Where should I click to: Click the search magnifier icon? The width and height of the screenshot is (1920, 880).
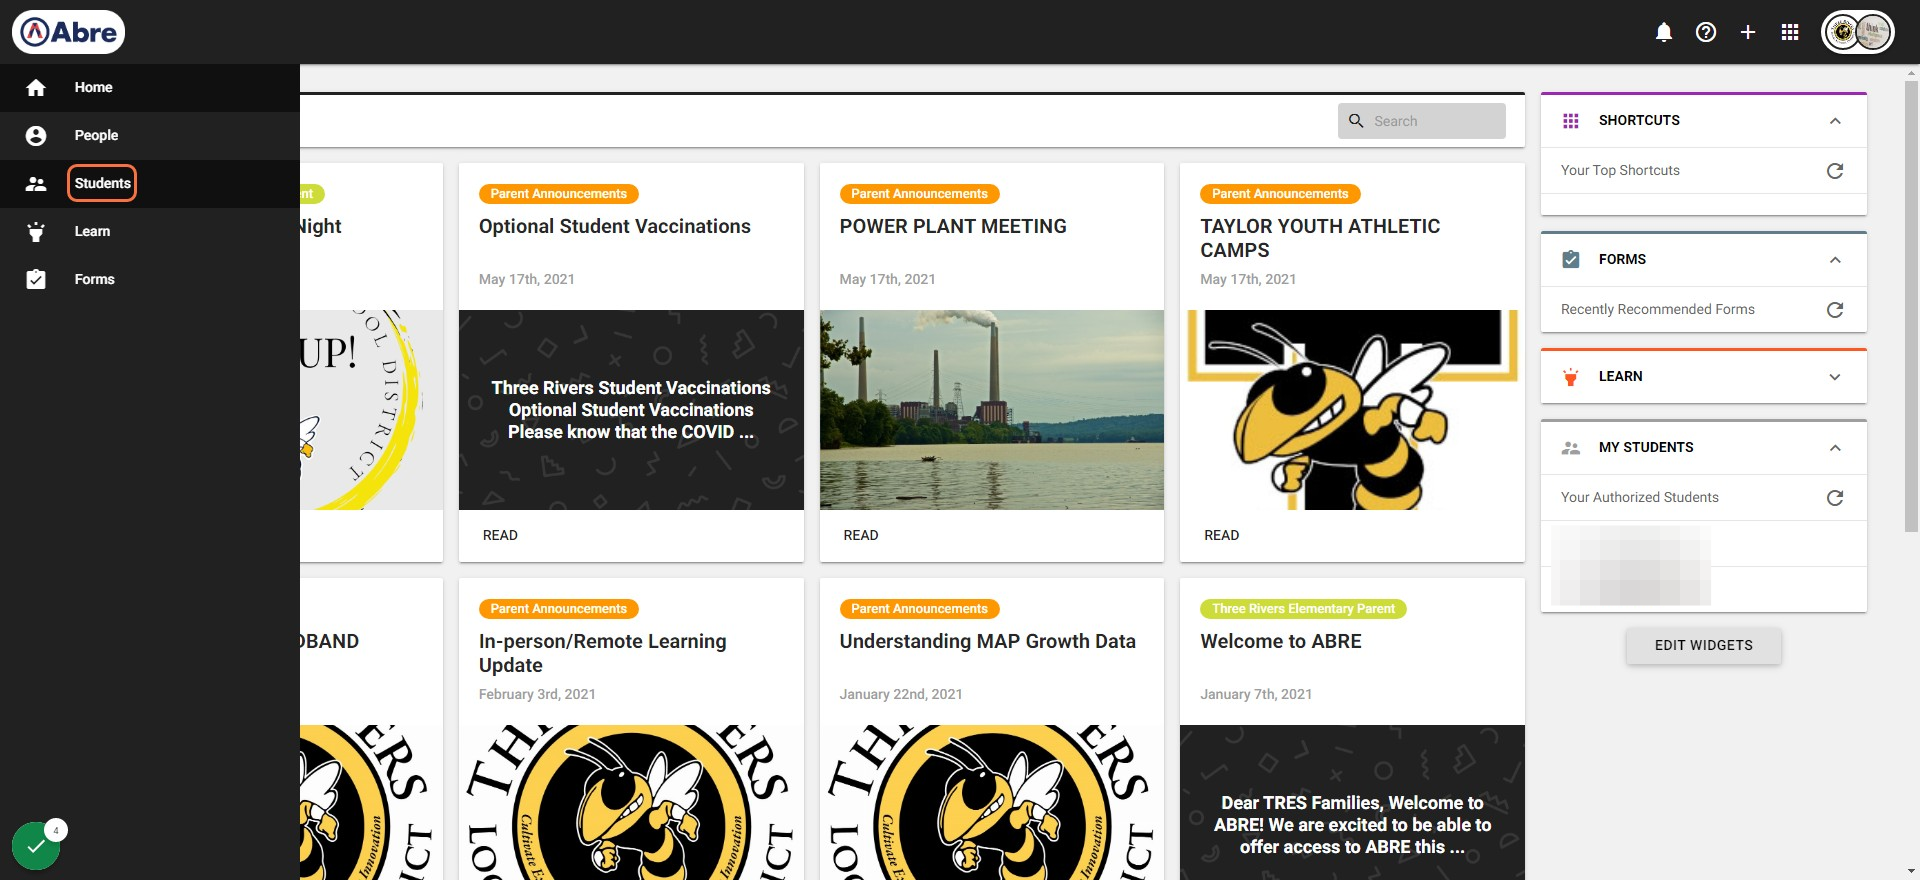1356,121
